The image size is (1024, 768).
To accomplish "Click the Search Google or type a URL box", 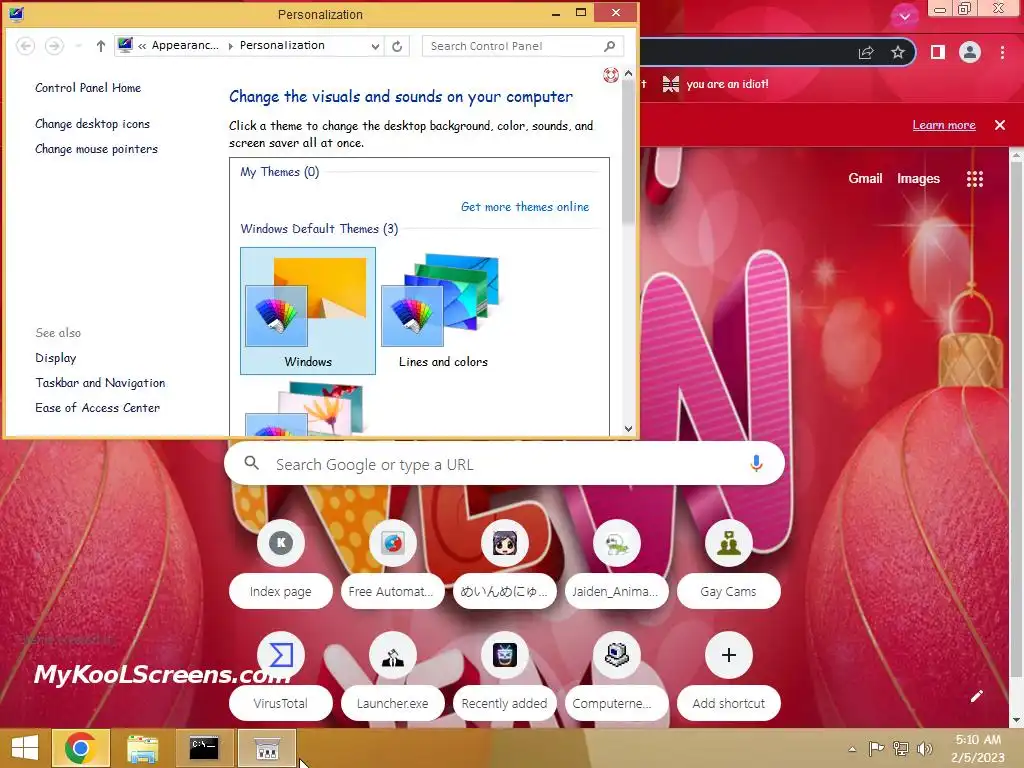I will click(504, 464).
